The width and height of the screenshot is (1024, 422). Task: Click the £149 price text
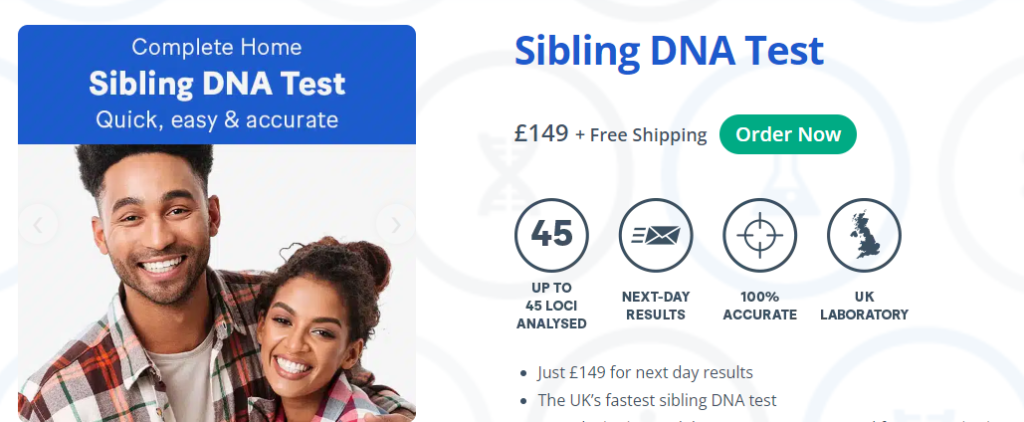point(541,134)
